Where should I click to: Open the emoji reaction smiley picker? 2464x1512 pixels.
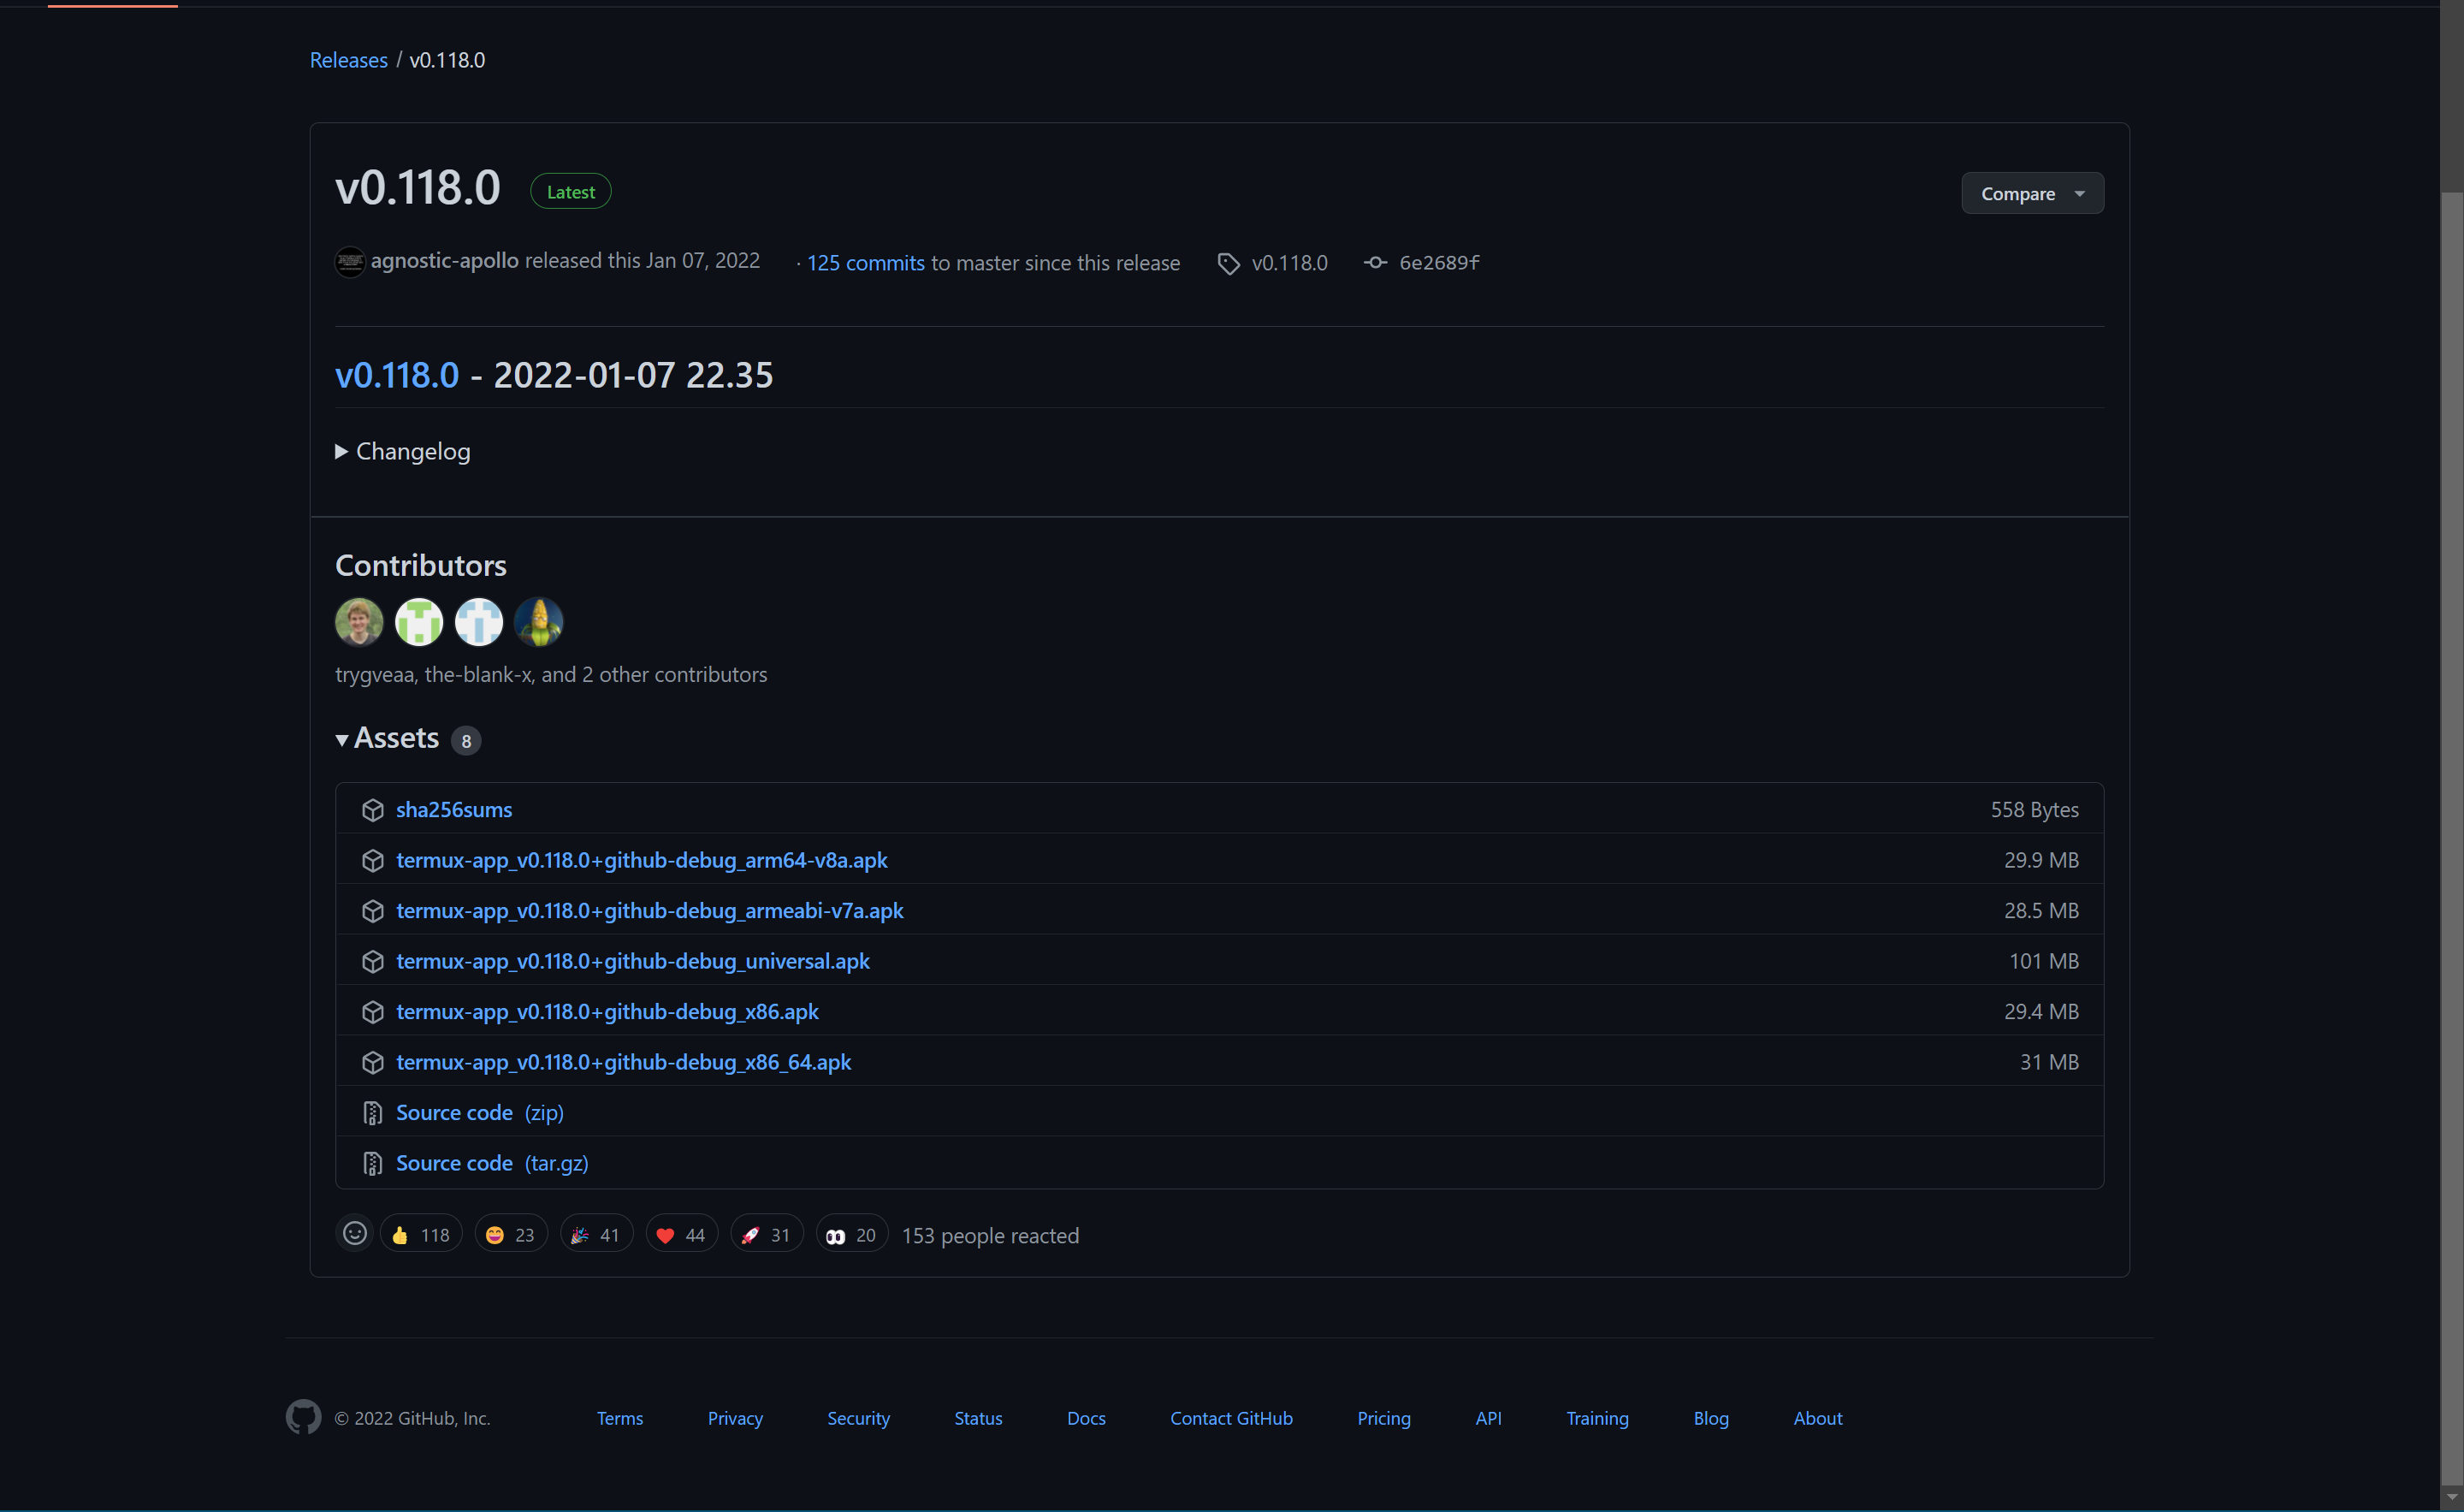(x=354, y=1233)
